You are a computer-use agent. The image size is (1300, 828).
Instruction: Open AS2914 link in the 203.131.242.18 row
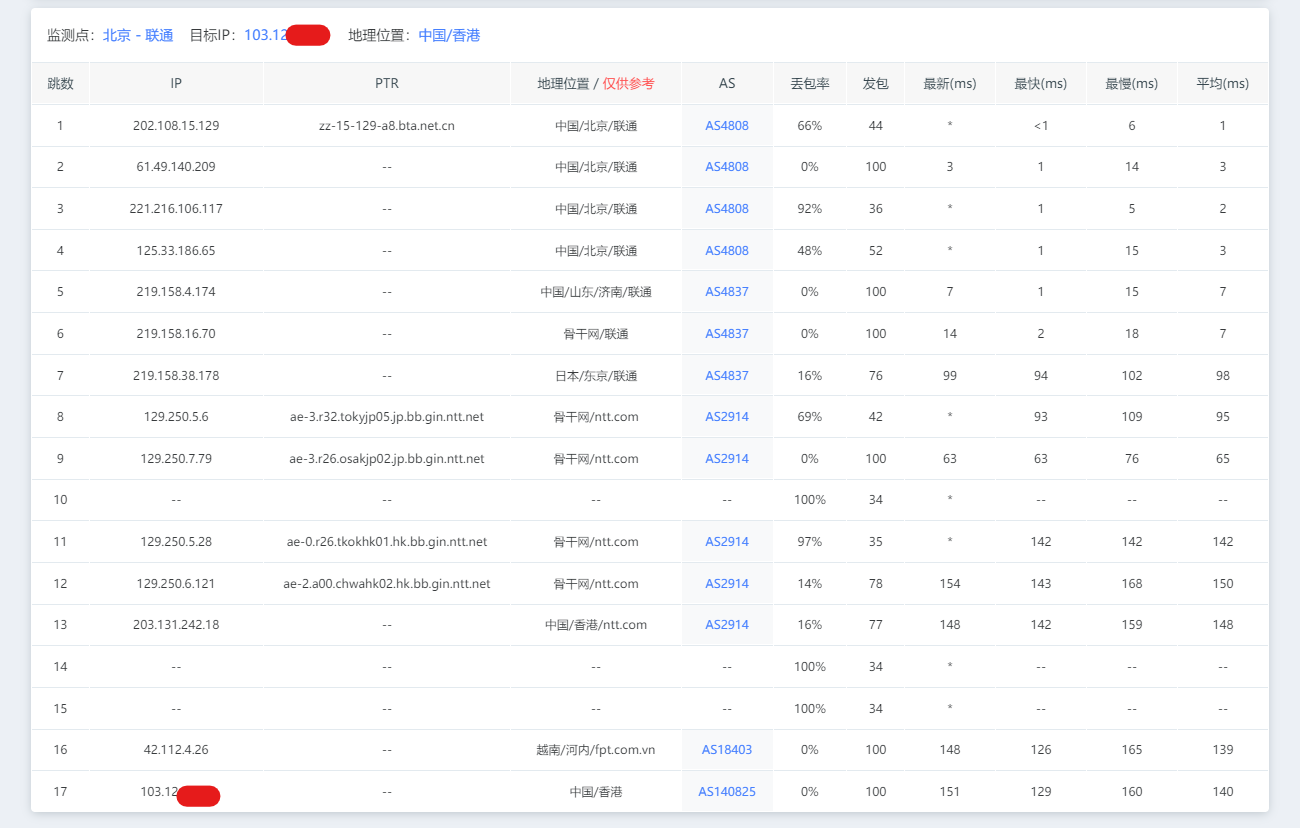727,625
